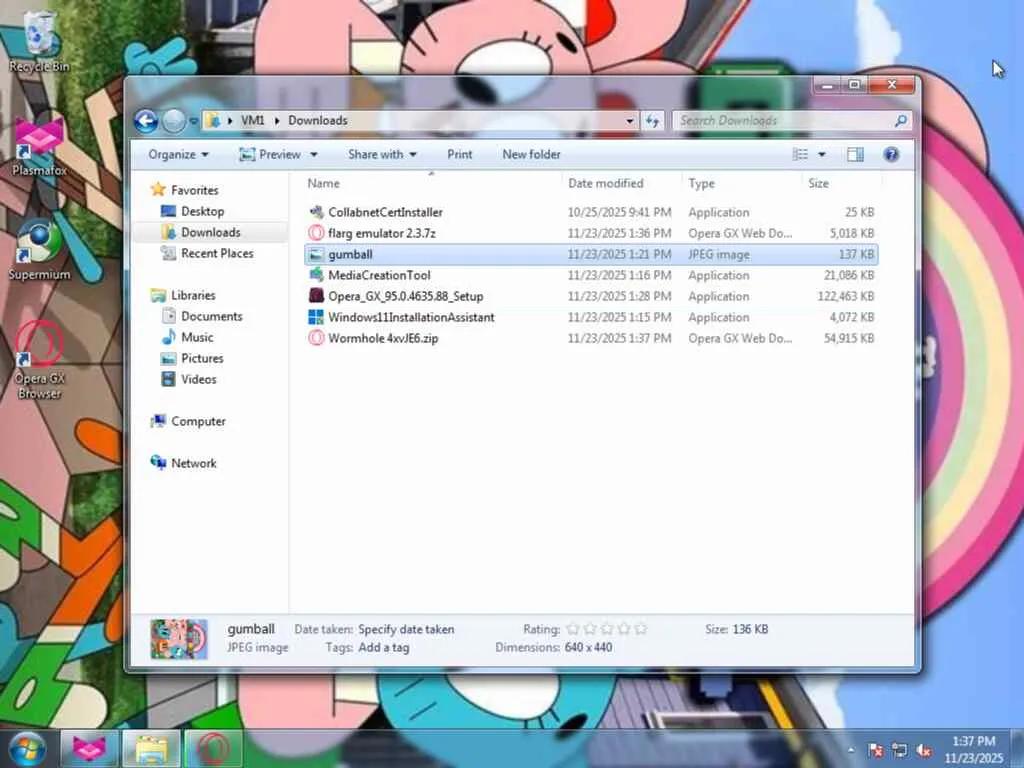Viewport: 1024px width, 768px height.
Task: Go back with the Explorer Back arrow
Action: (x=146, y=121)
